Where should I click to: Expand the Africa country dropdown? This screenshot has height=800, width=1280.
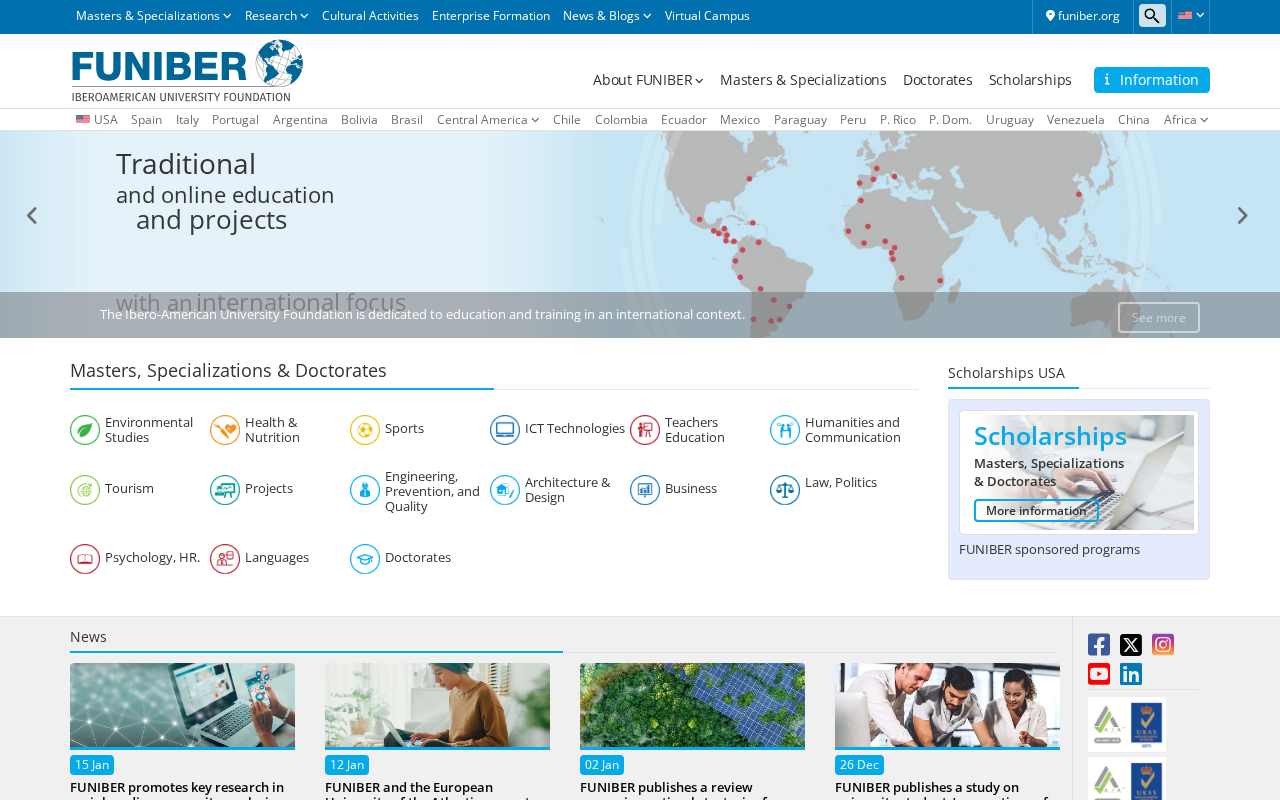(x=1186, y=120)
